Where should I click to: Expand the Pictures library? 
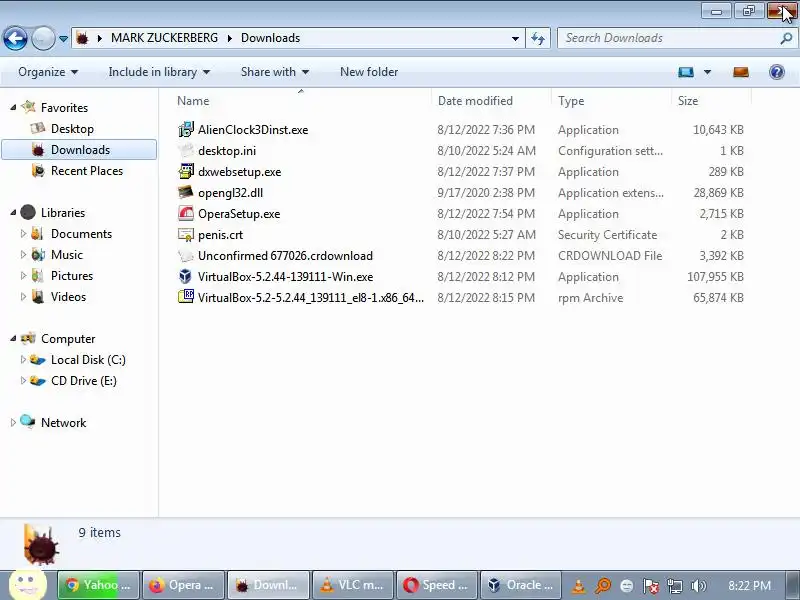click(x=23, y=276)
